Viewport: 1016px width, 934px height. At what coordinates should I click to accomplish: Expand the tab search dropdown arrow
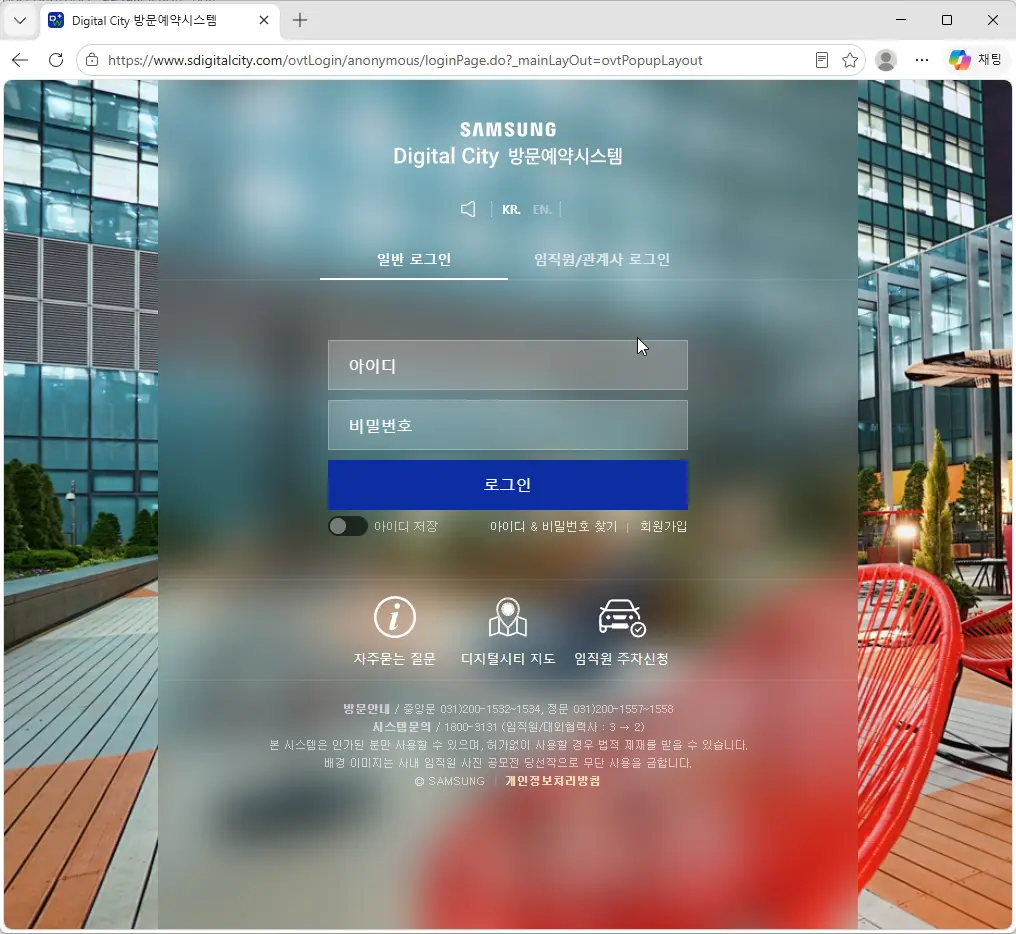[20, 20]
